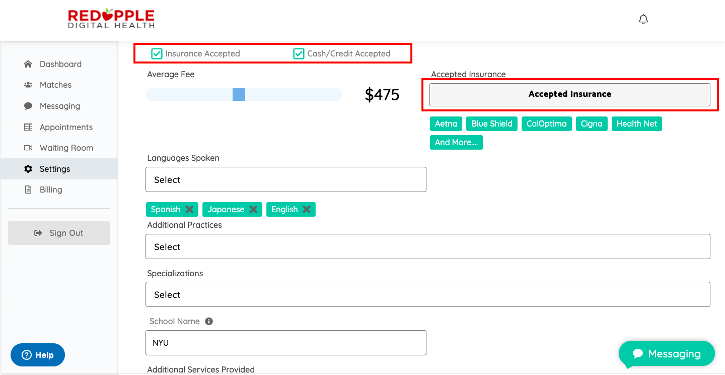This screenshot has height=375, width=725.
Task: Click the Sign Out button
Action: click(59, 233)
